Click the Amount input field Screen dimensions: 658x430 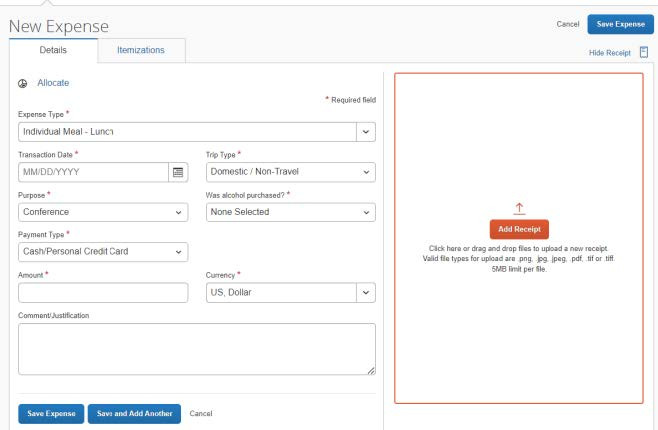click(103, 292)
